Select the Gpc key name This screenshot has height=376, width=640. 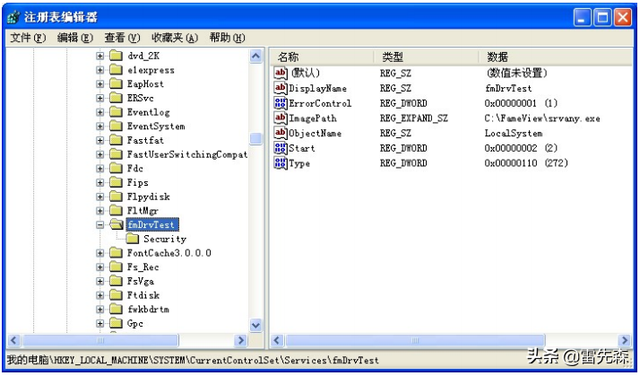[135, 323]
